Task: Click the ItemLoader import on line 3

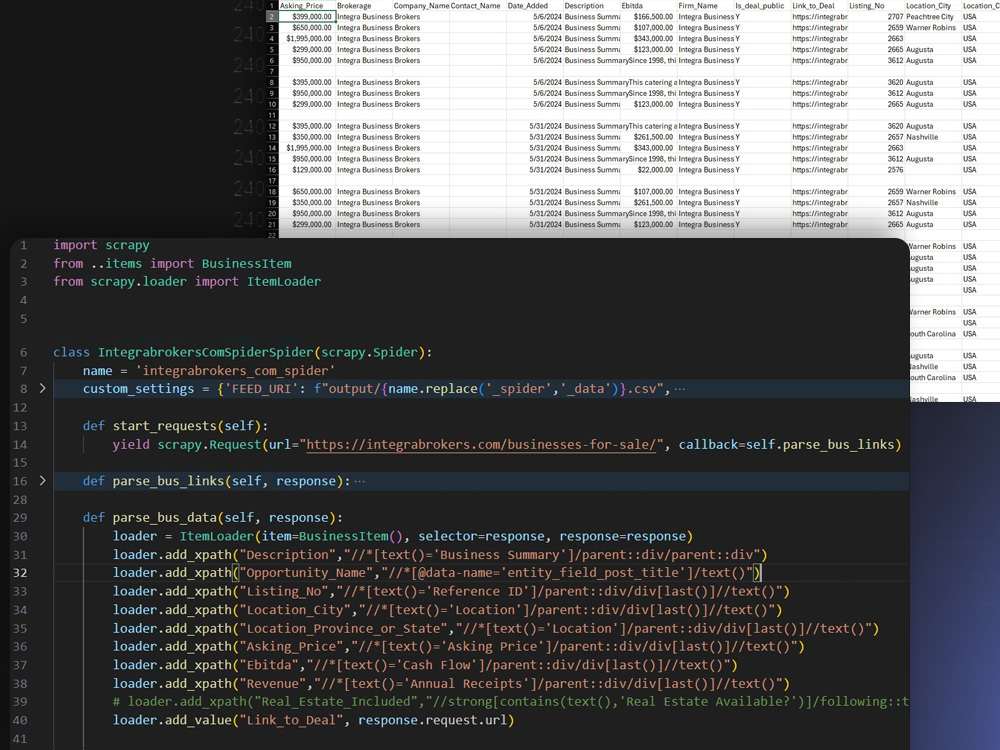Action: (284, 281)
